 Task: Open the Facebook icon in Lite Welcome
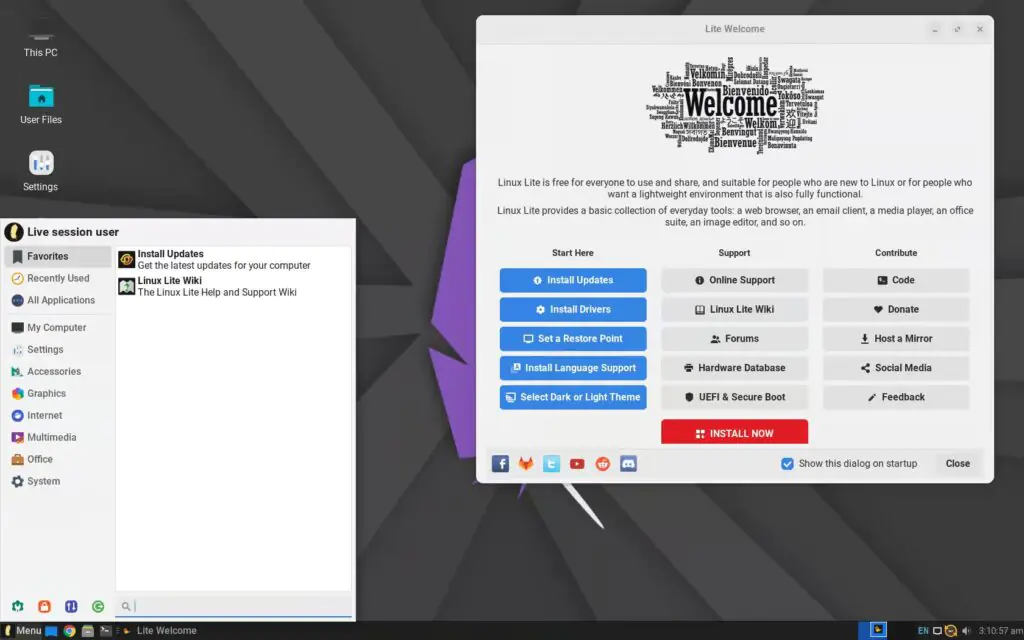(500, 464)
